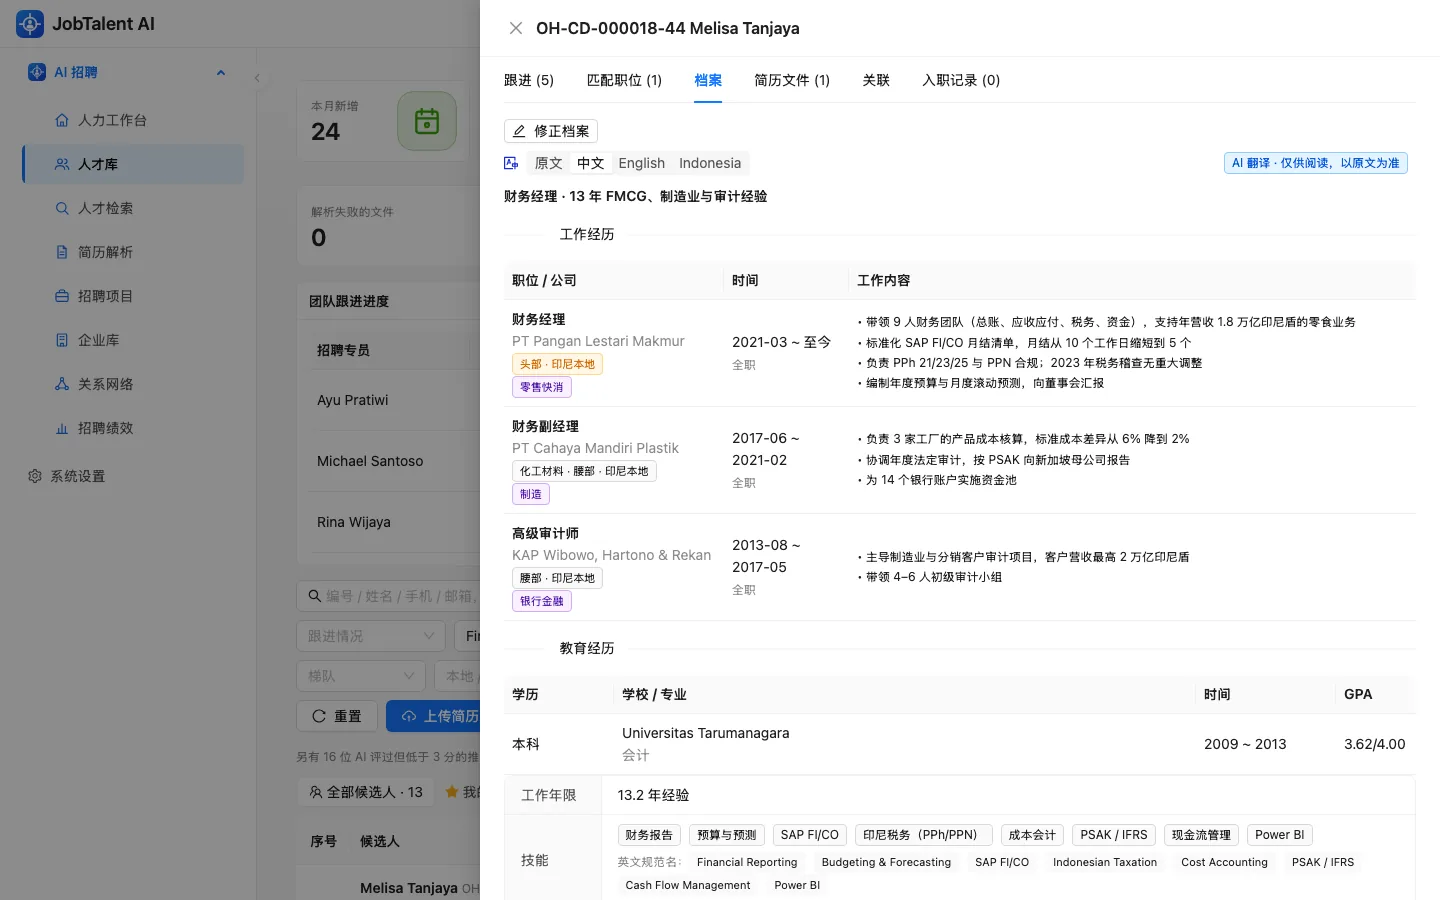Click the 修正档案 edit button

tap(551, 131)
